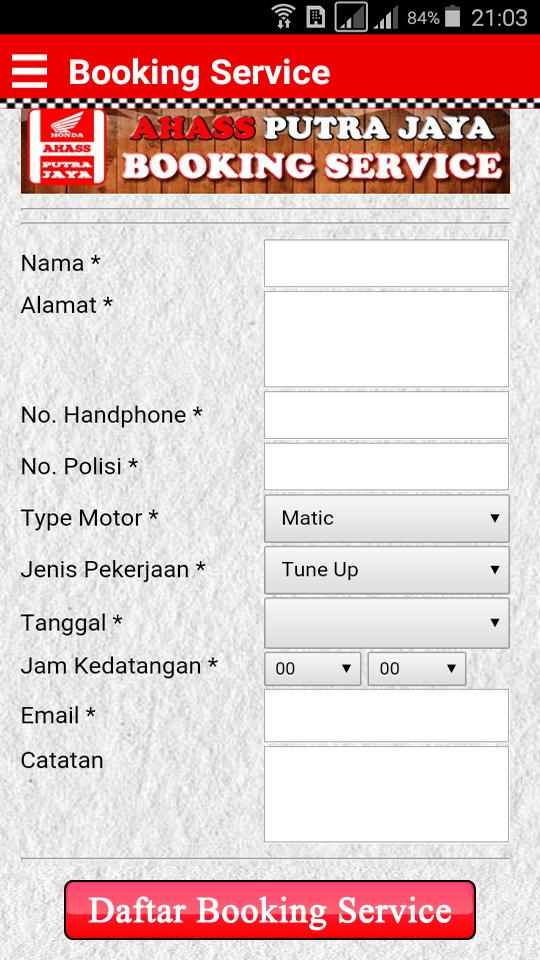Focus the Nama input field
Screen dimensions: 540x960
pyautogui.click(x=386, y=263)
